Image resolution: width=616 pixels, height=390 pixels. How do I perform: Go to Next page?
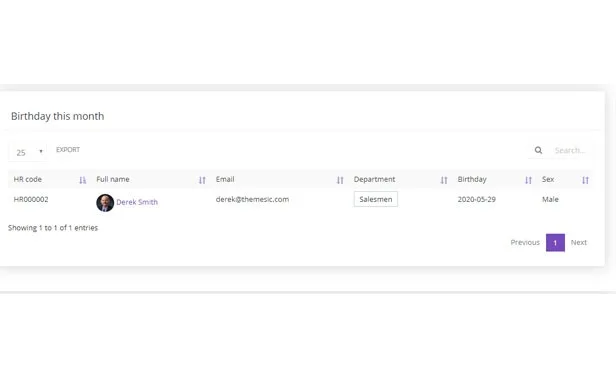tap(579, 242)
